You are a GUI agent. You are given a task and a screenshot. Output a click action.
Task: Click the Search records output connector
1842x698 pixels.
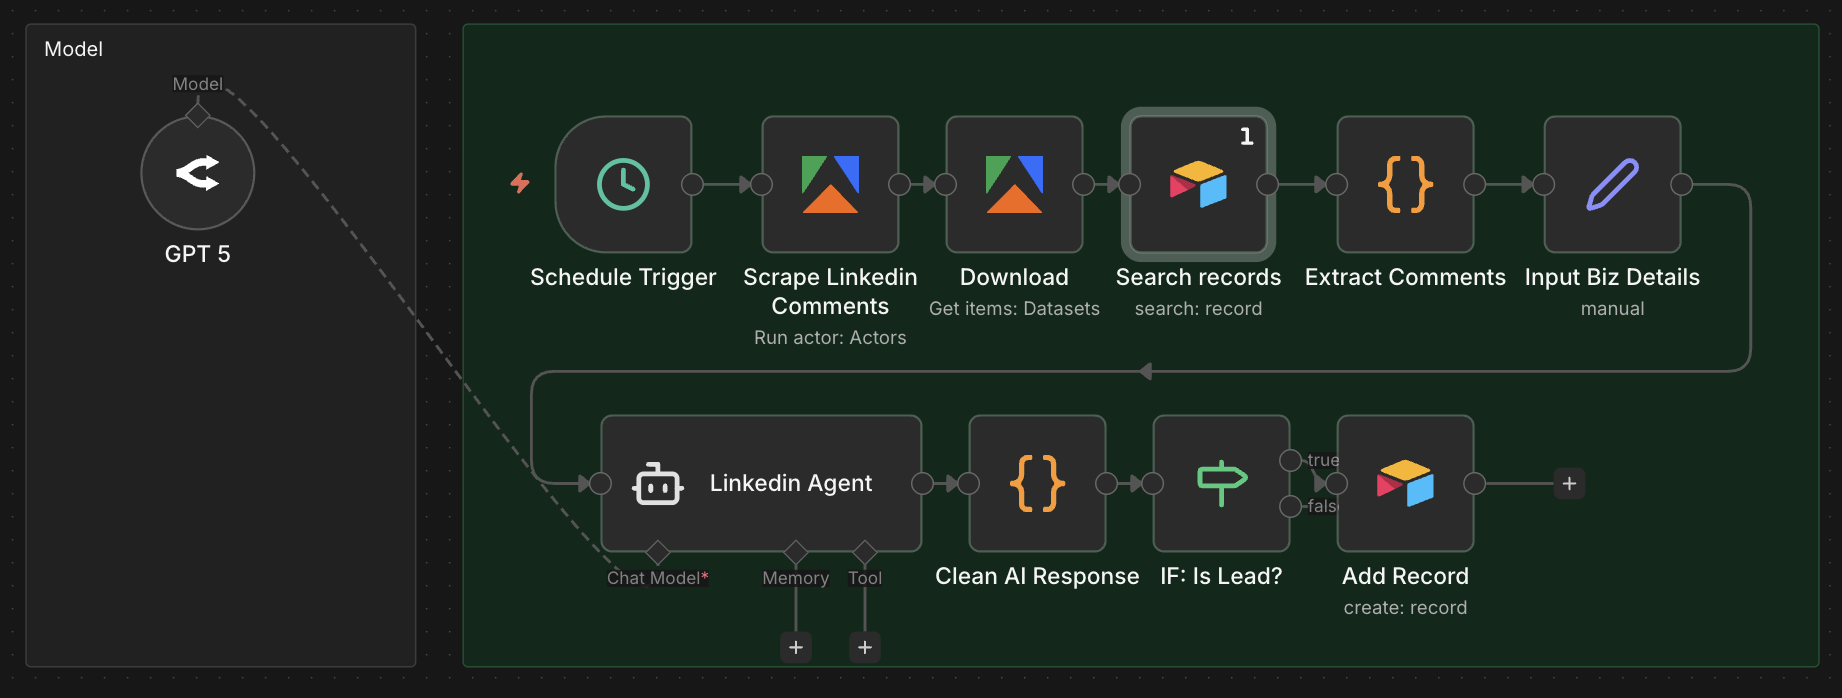pos(1267,184)
